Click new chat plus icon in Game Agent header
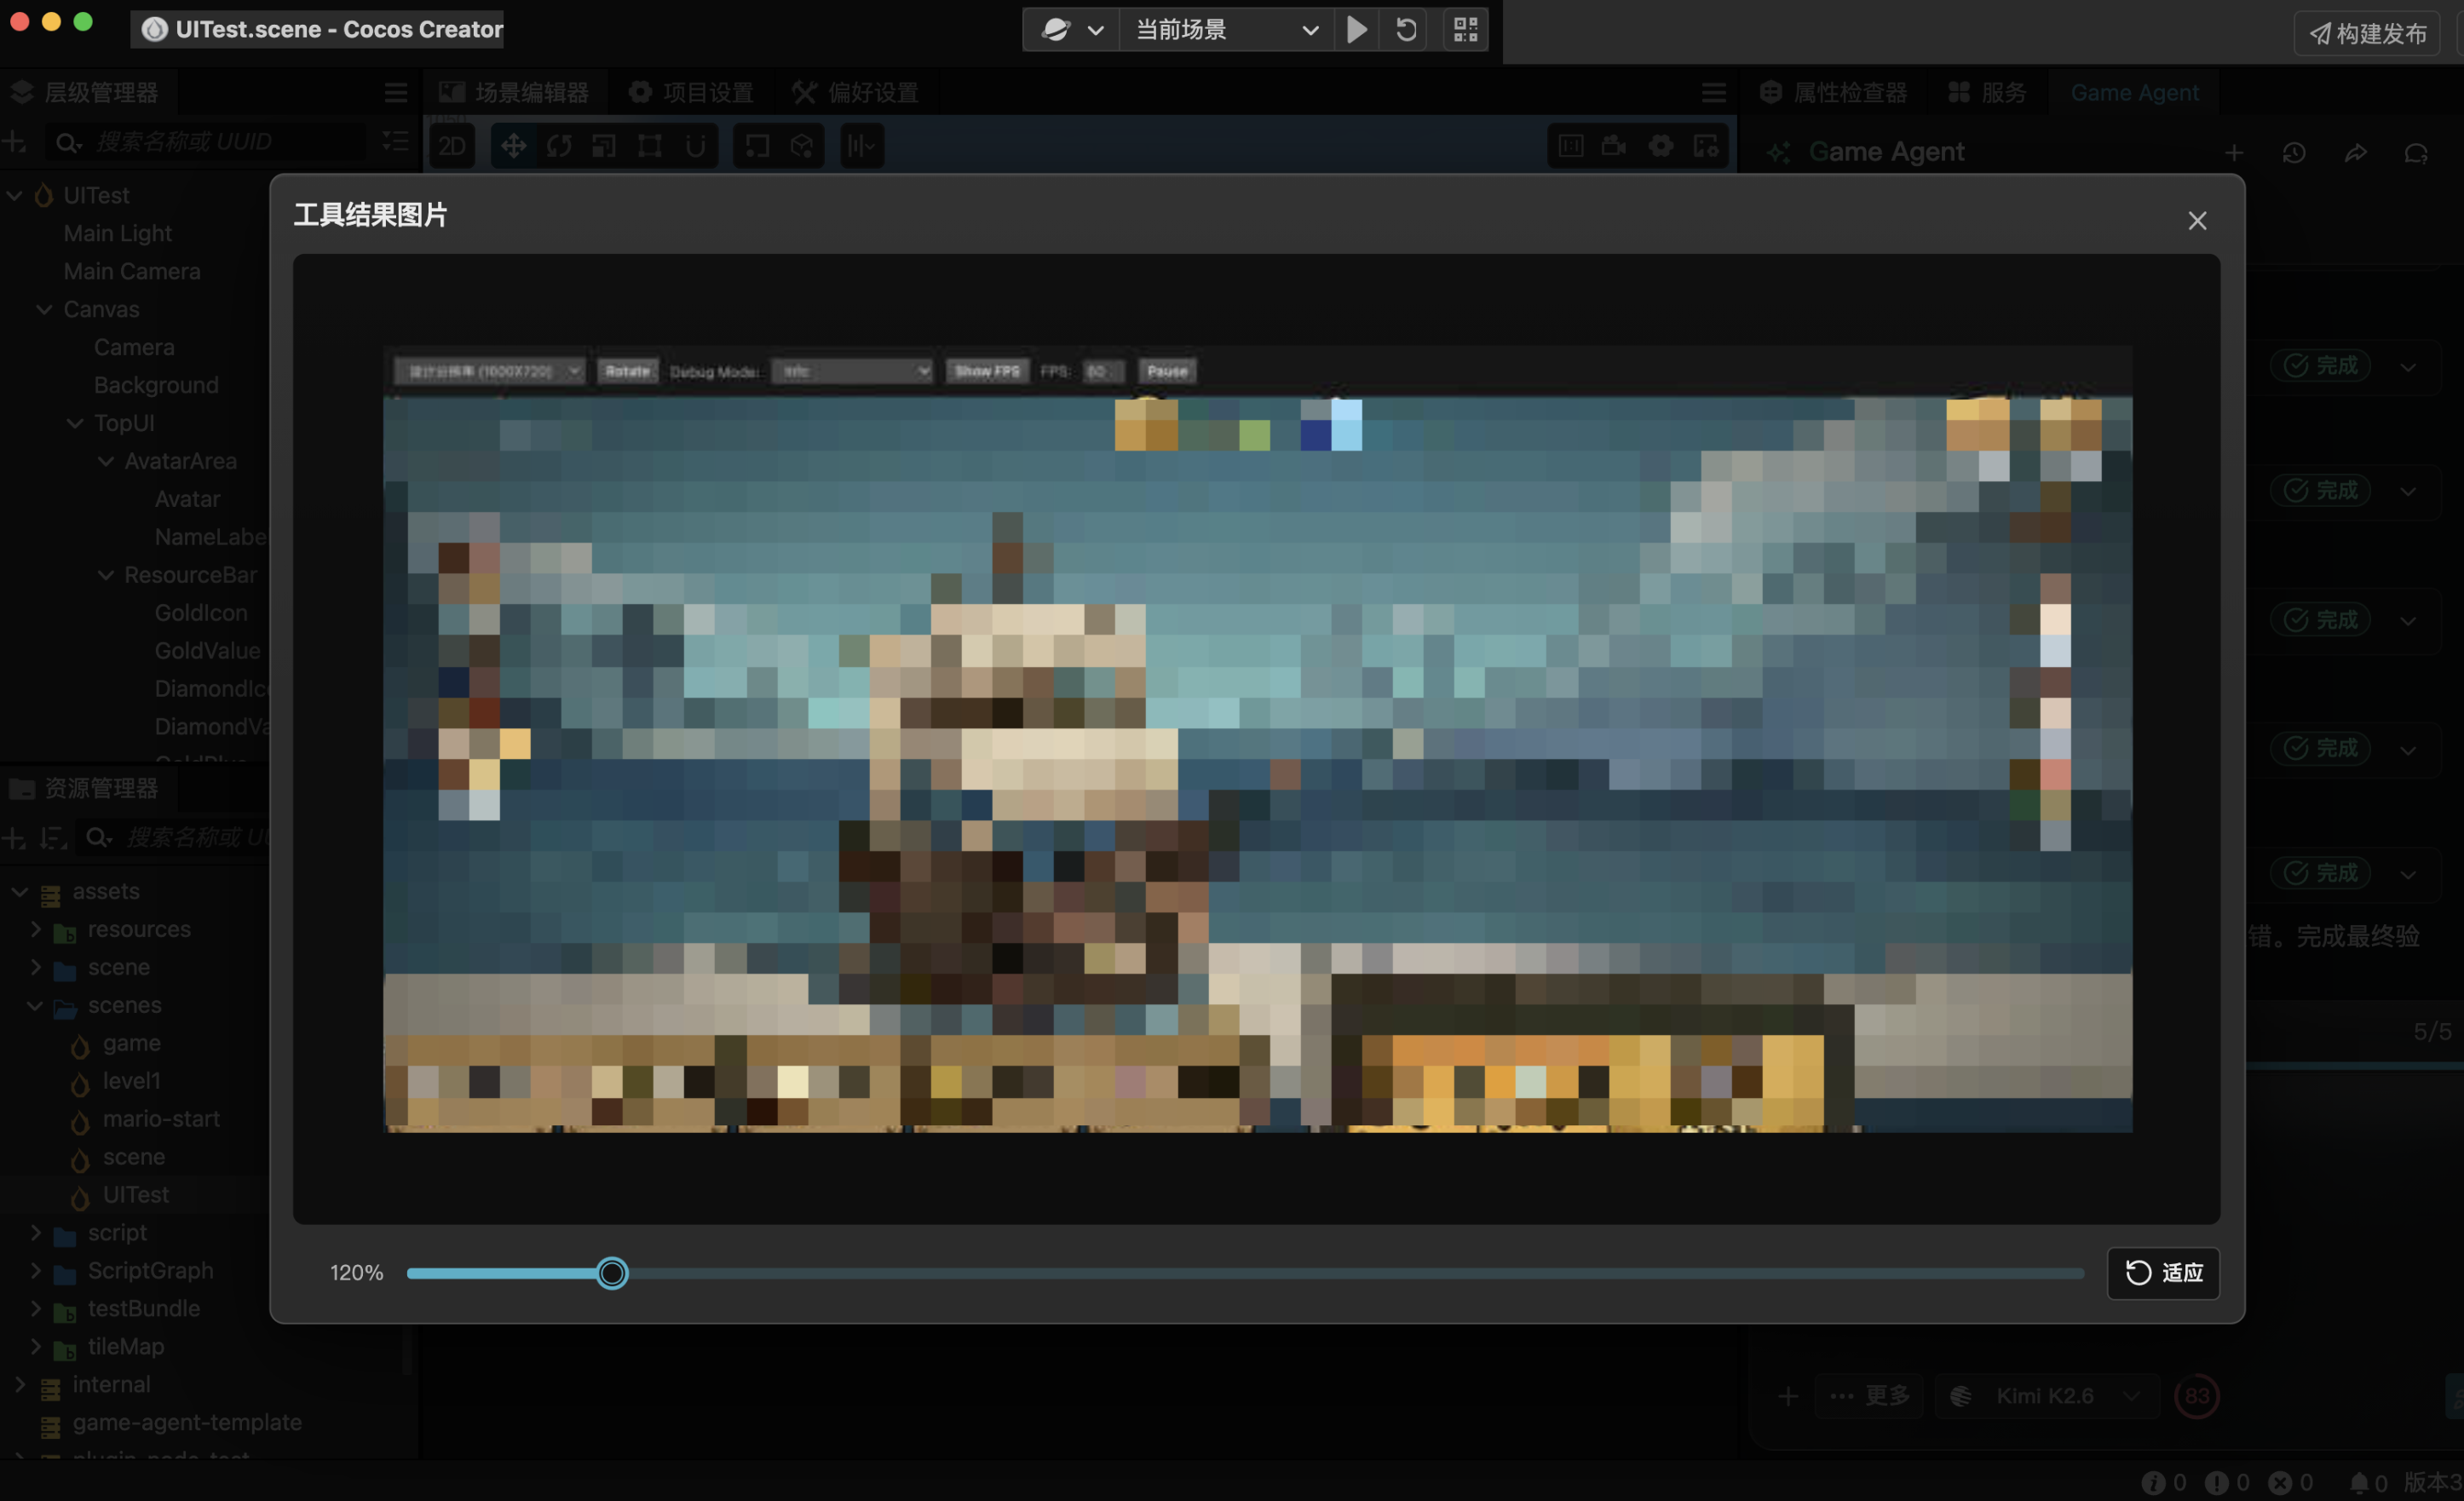 pos(2234,152)
